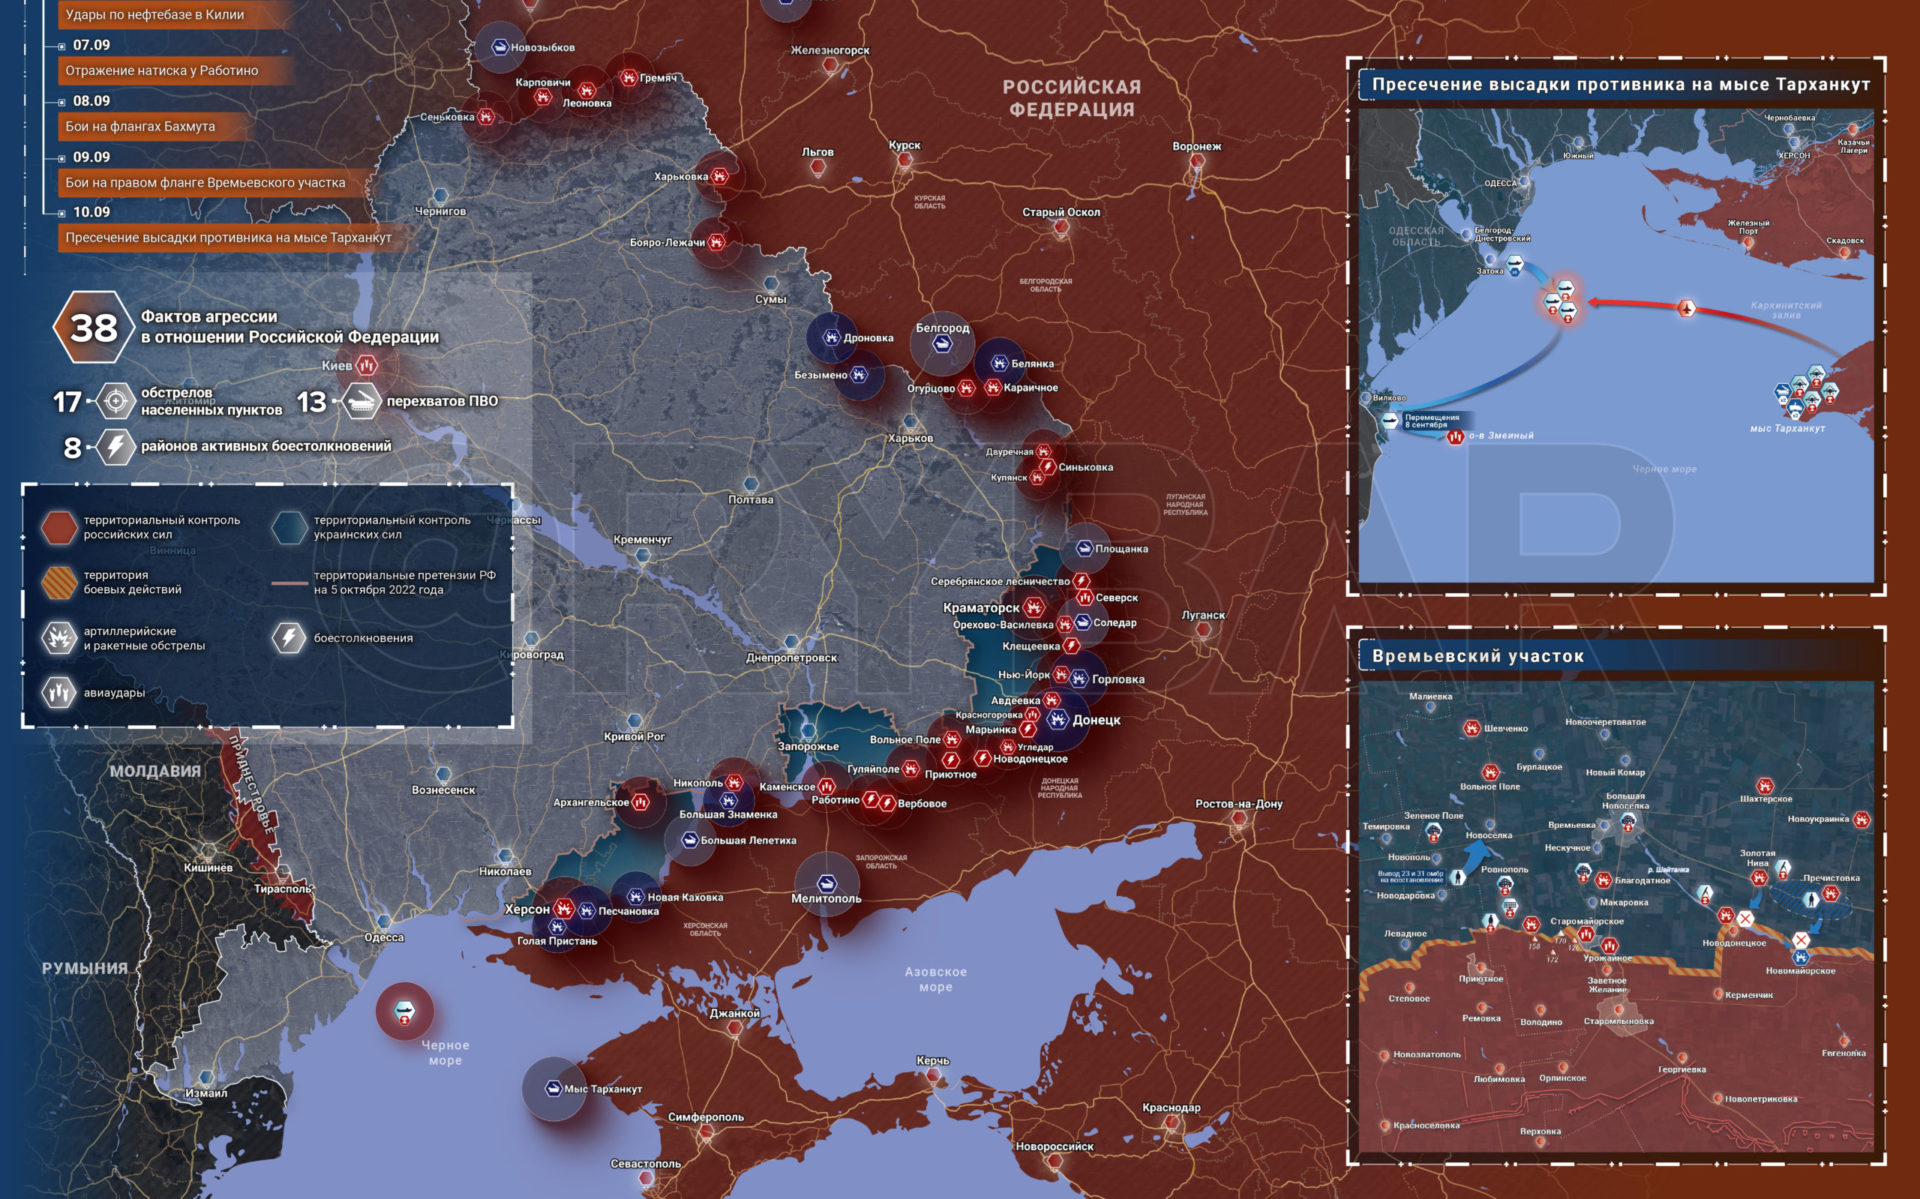
Task: Click the 38 facts of aggression hexagon
Action: (x=93, y=327)
